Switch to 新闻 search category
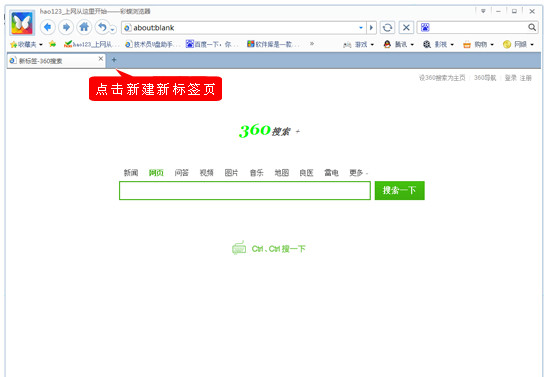 (131, 173)
